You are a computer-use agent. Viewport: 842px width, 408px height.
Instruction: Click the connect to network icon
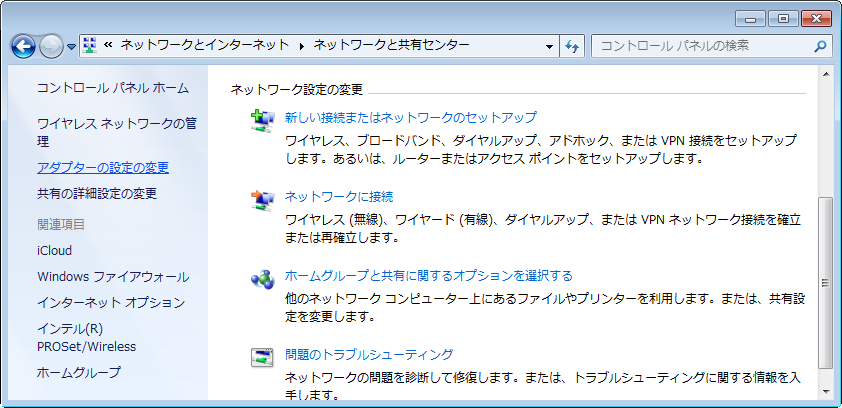coord(263,200)
